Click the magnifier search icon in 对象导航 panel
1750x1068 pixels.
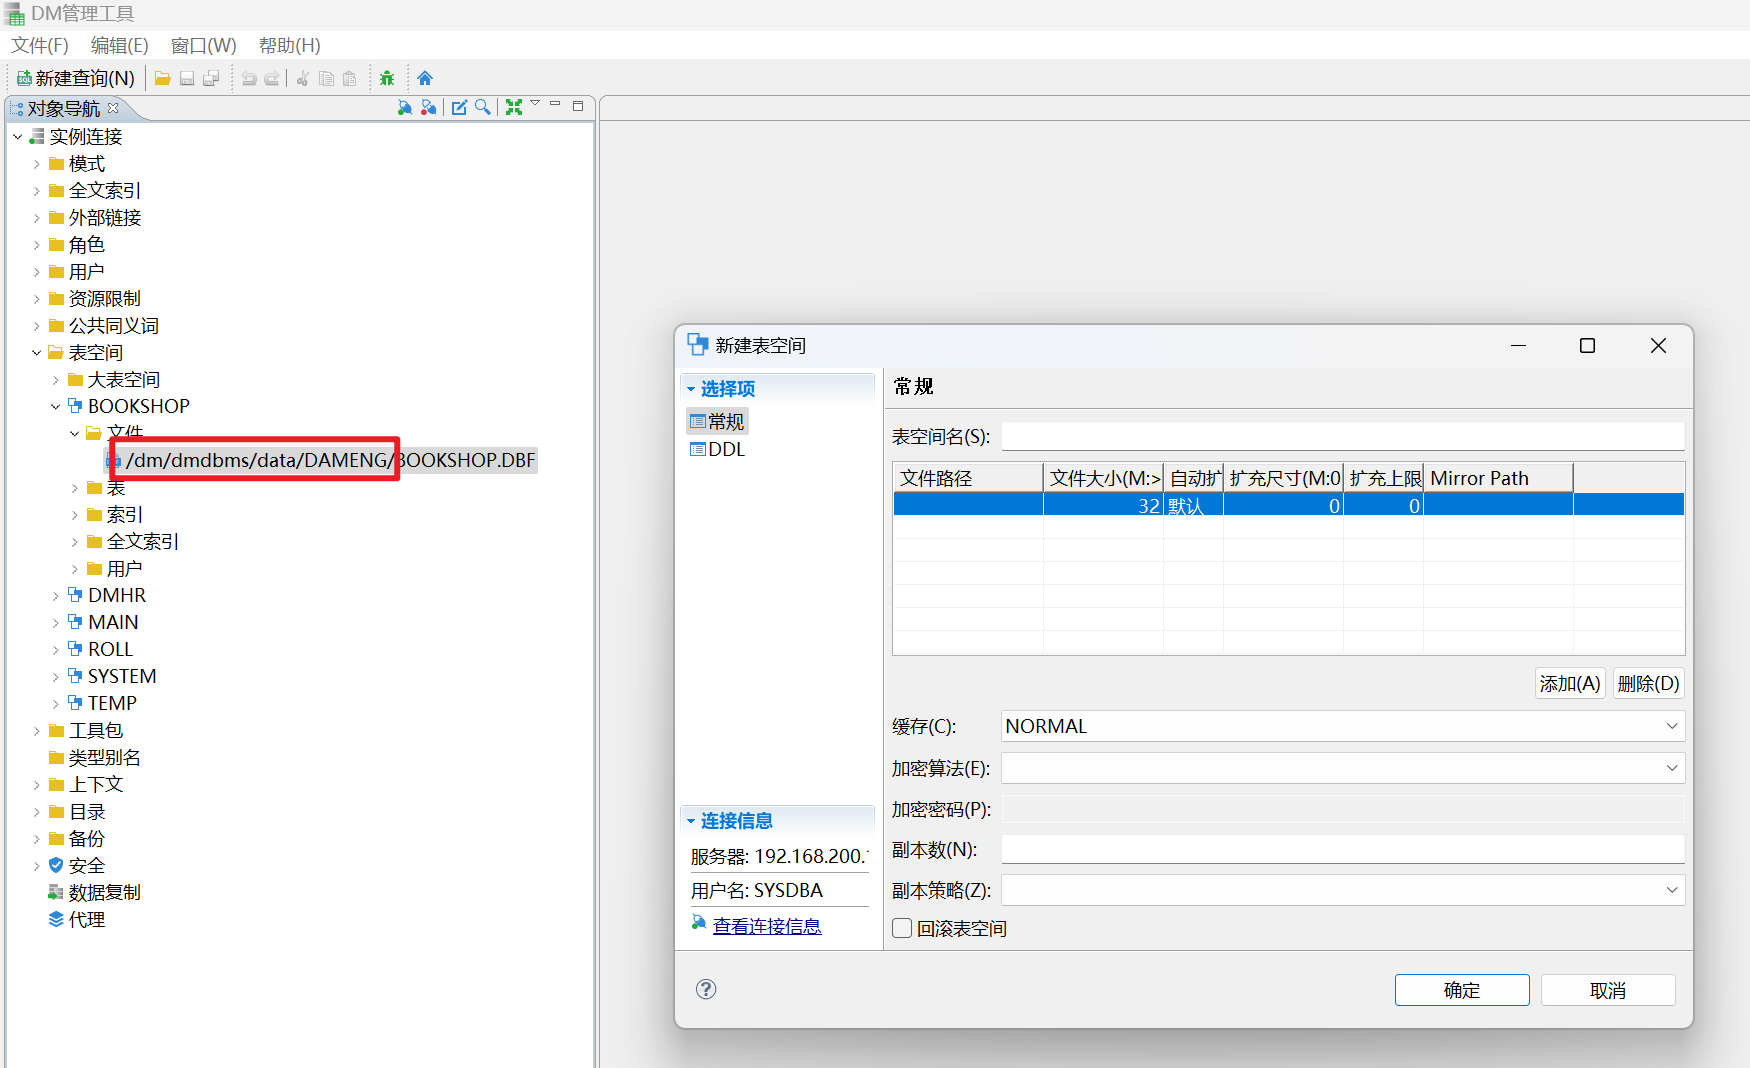[x=483, y=107]
